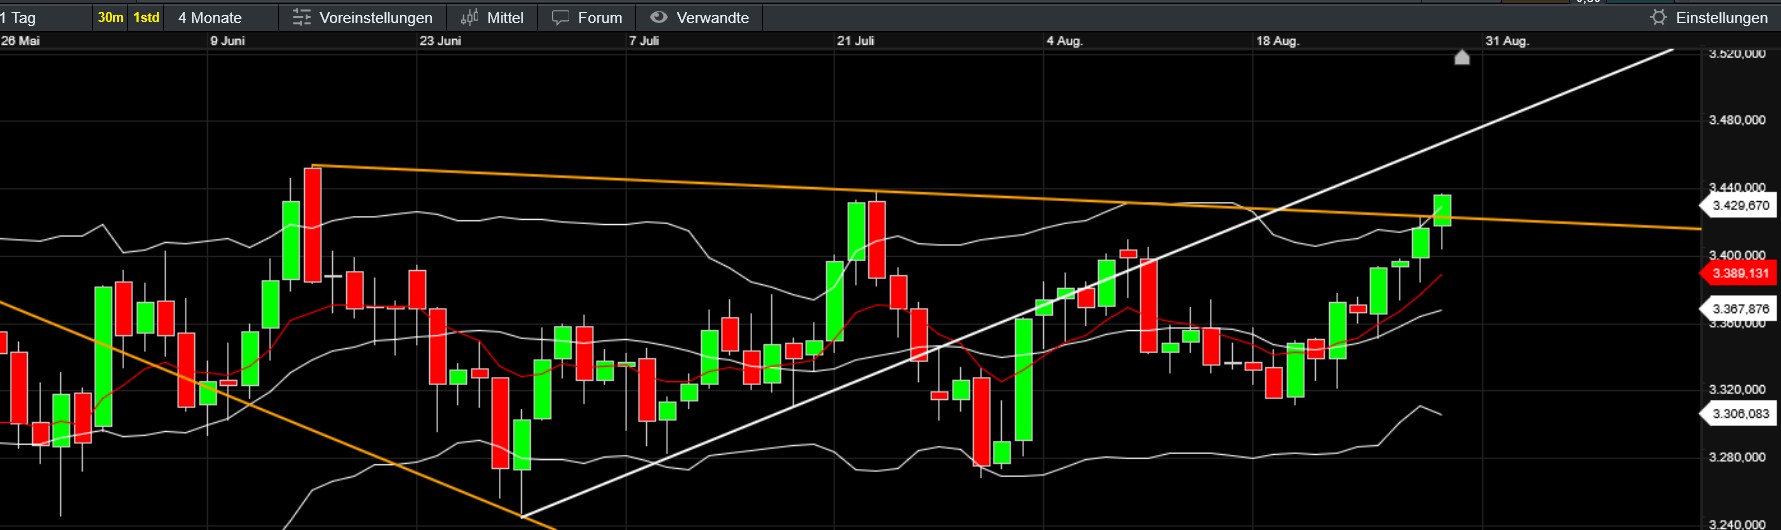Click the '21 Juli' date label
The height and width of the screenshot is (530, 1781).
pyautogui.click(x=856, y=41)
